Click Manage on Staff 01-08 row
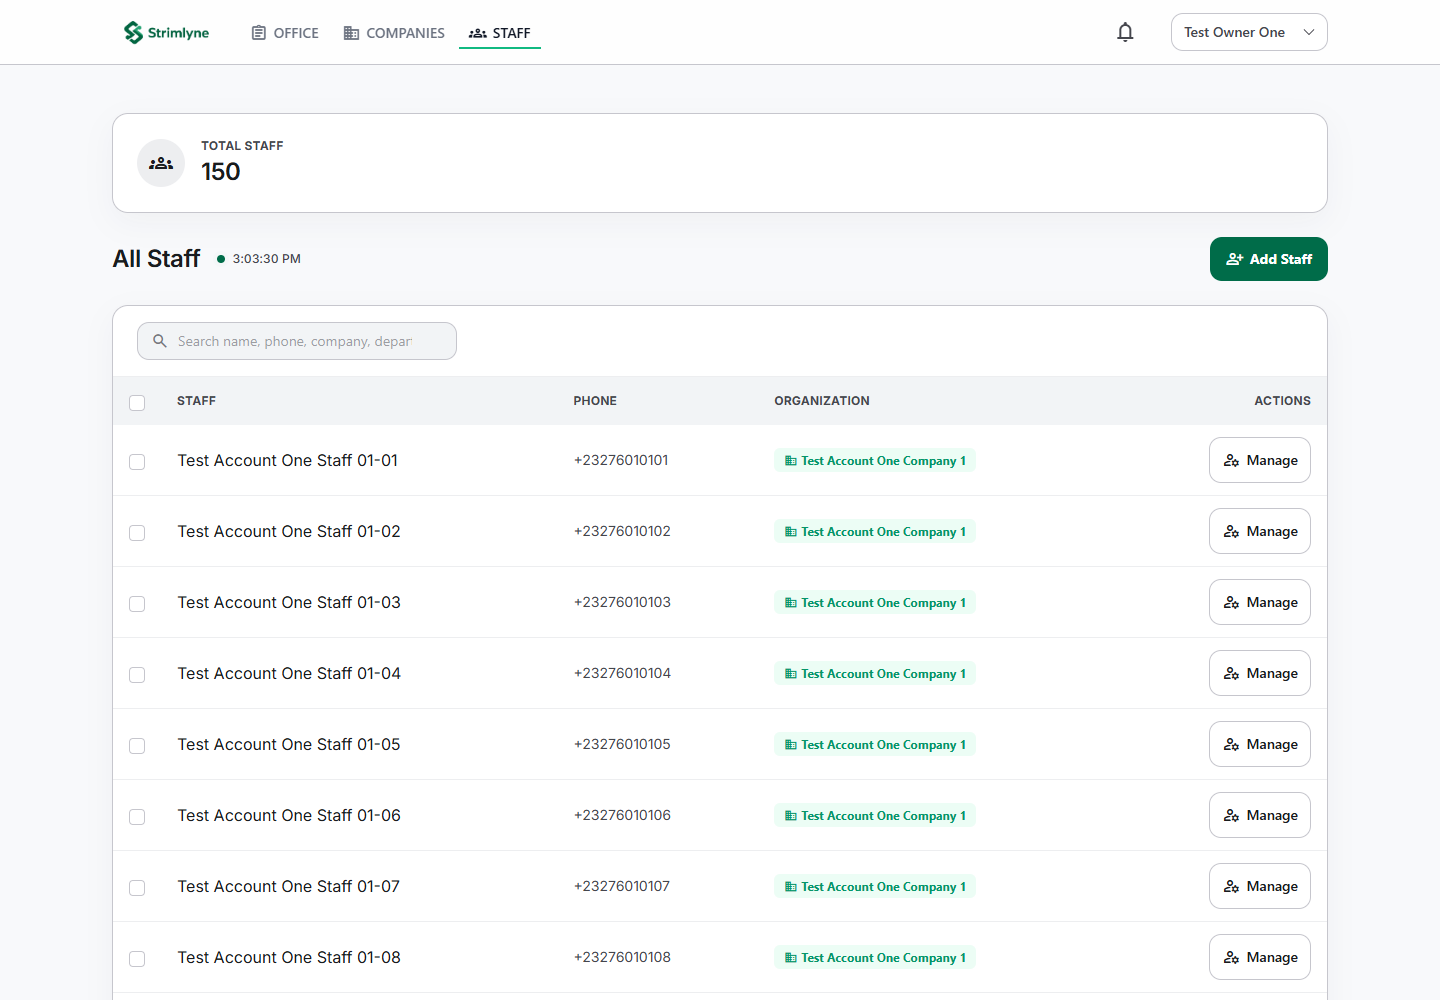The image size is (1440, 1000). tap(1260, 957)
